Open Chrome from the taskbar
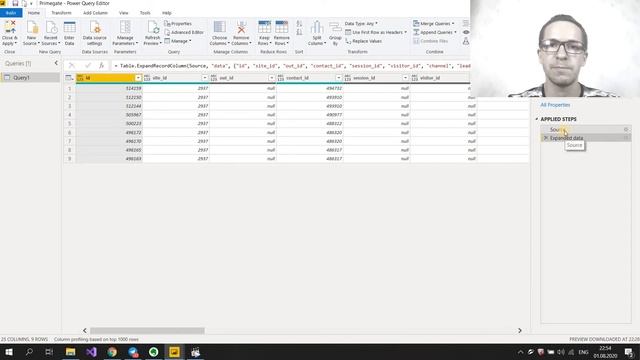Image resolution: width=640 pixels, height=360 pixels. (x=112, y=352)
